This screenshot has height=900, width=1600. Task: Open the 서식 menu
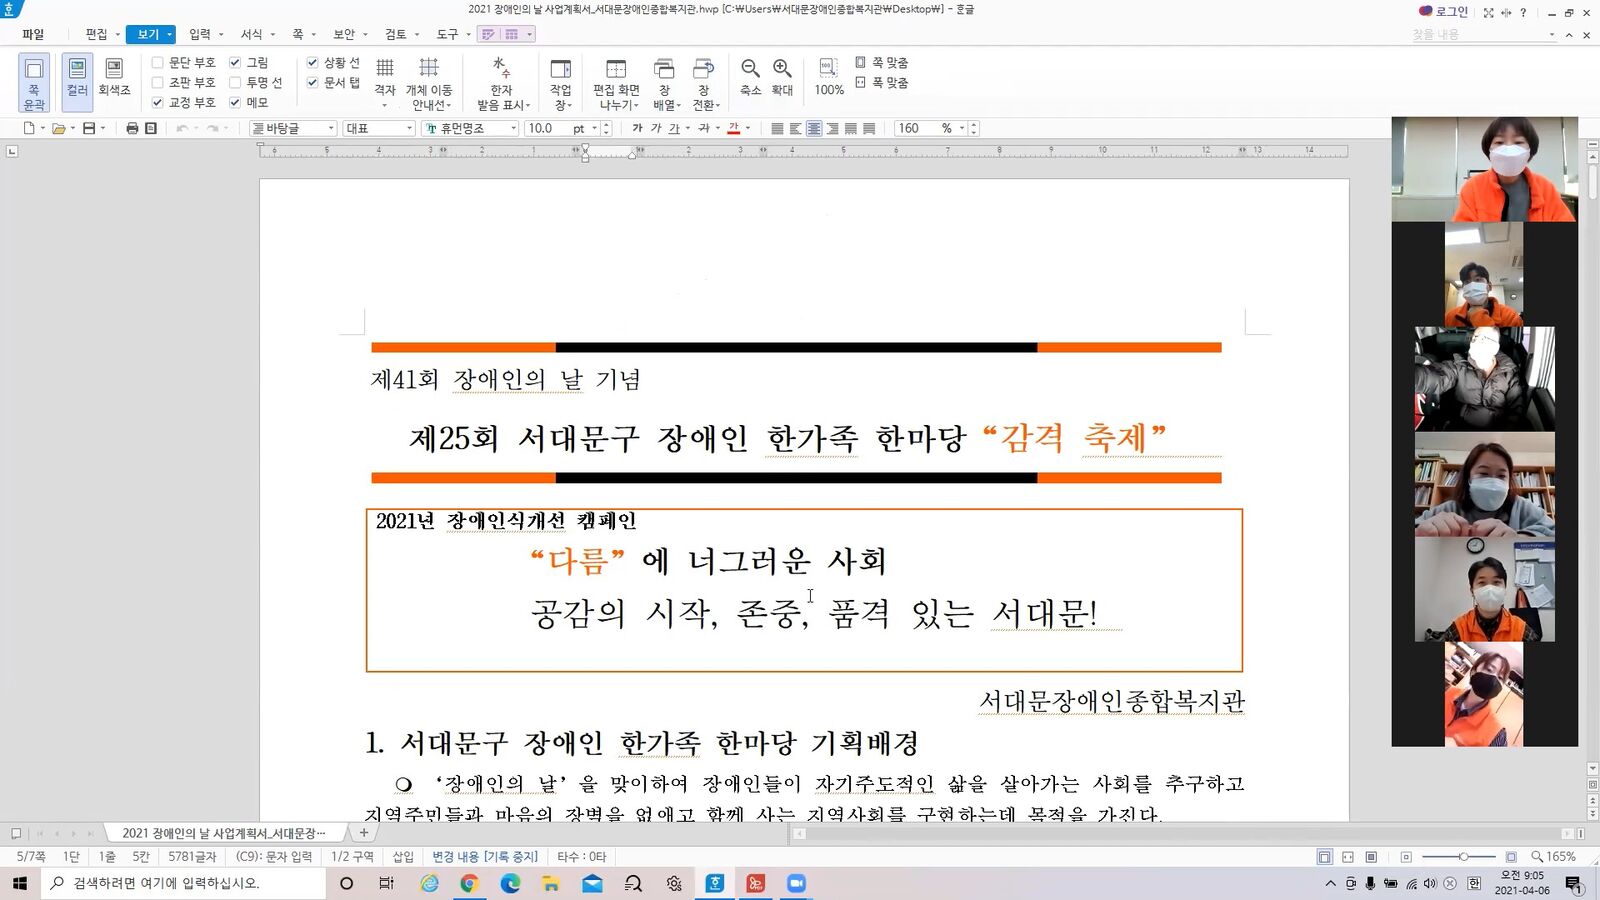251,34
